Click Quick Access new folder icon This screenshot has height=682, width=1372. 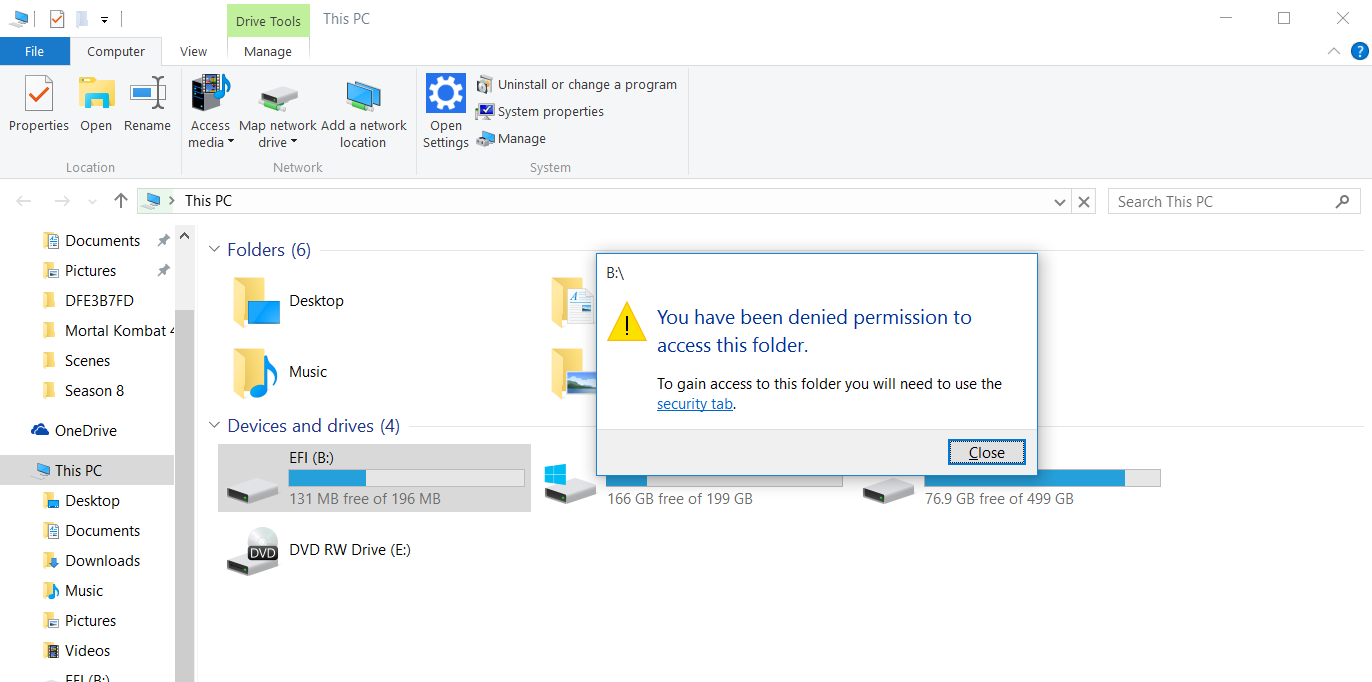click(x=82, y=18)
